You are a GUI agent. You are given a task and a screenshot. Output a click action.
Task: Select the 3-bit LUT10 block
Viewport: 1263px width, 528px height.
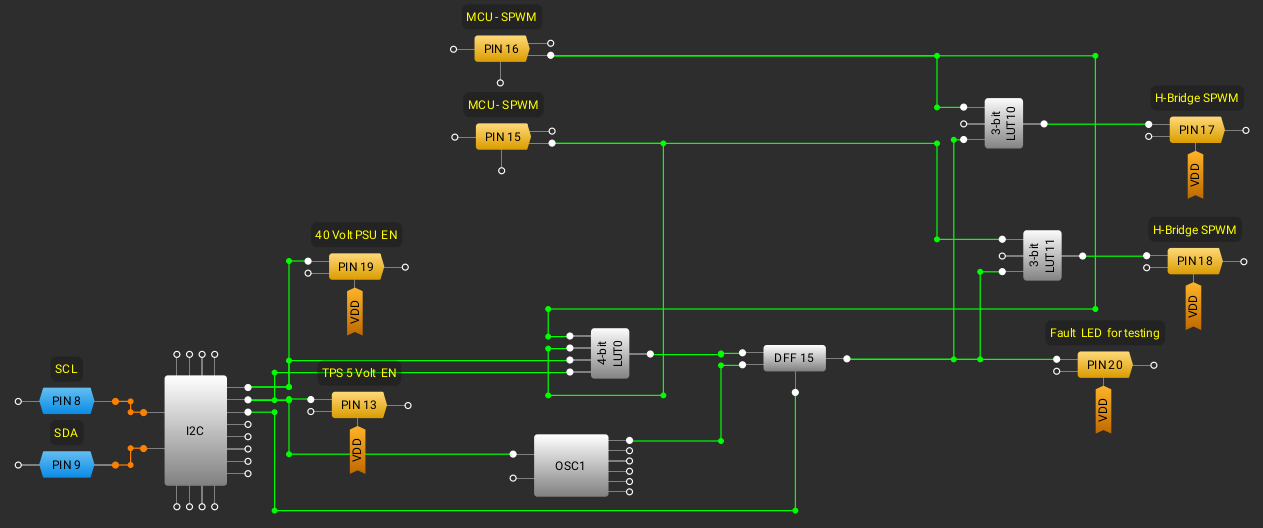(1004, 124)
